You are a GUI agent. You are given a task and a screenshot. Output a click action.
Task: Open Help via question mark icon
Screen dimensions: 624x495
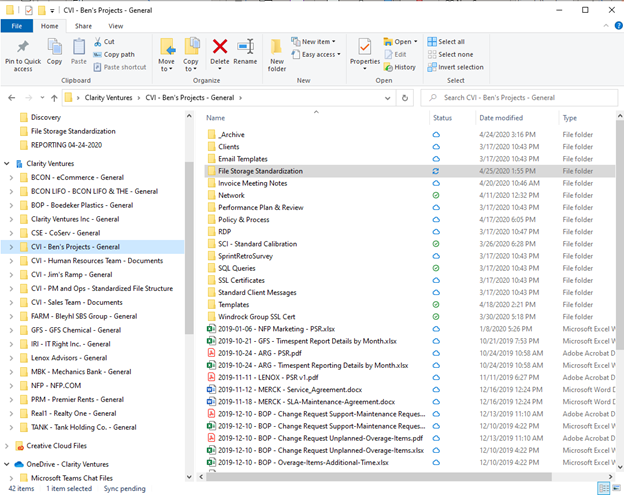(618, 25)
